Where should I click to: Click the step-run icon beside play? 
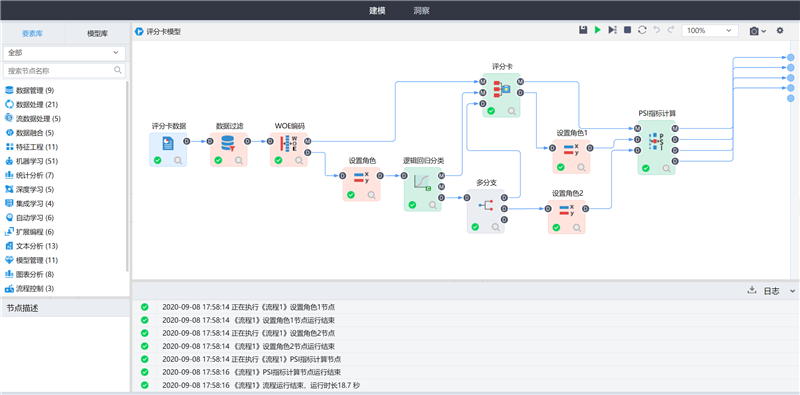(x=612, y=31)
